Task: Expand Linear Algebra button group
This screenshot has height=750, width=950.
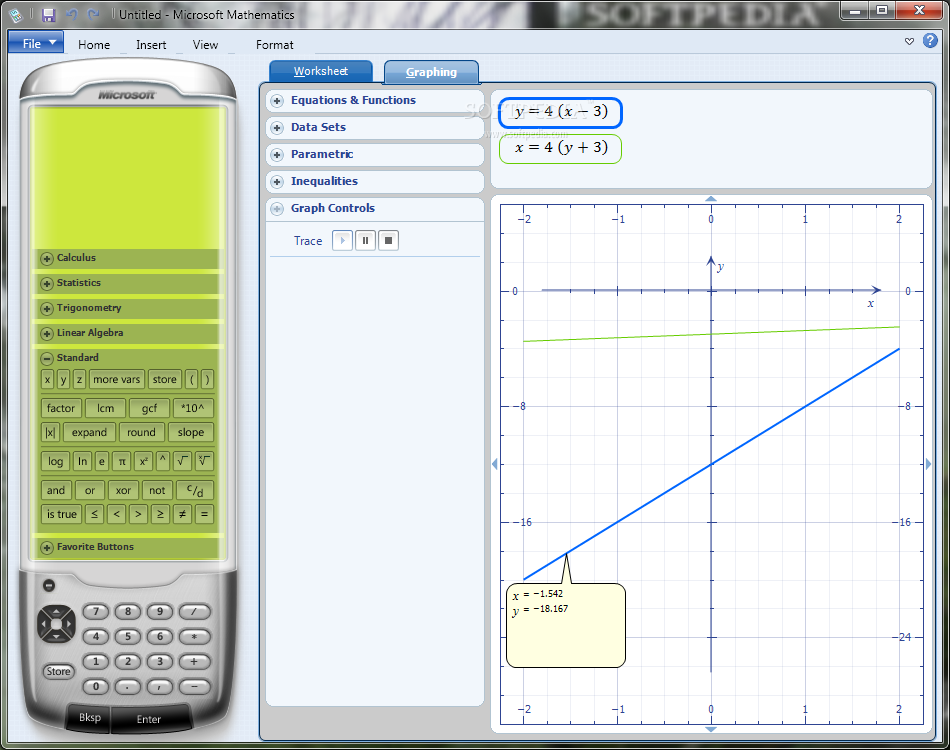Action: click(x=47, y=333)
